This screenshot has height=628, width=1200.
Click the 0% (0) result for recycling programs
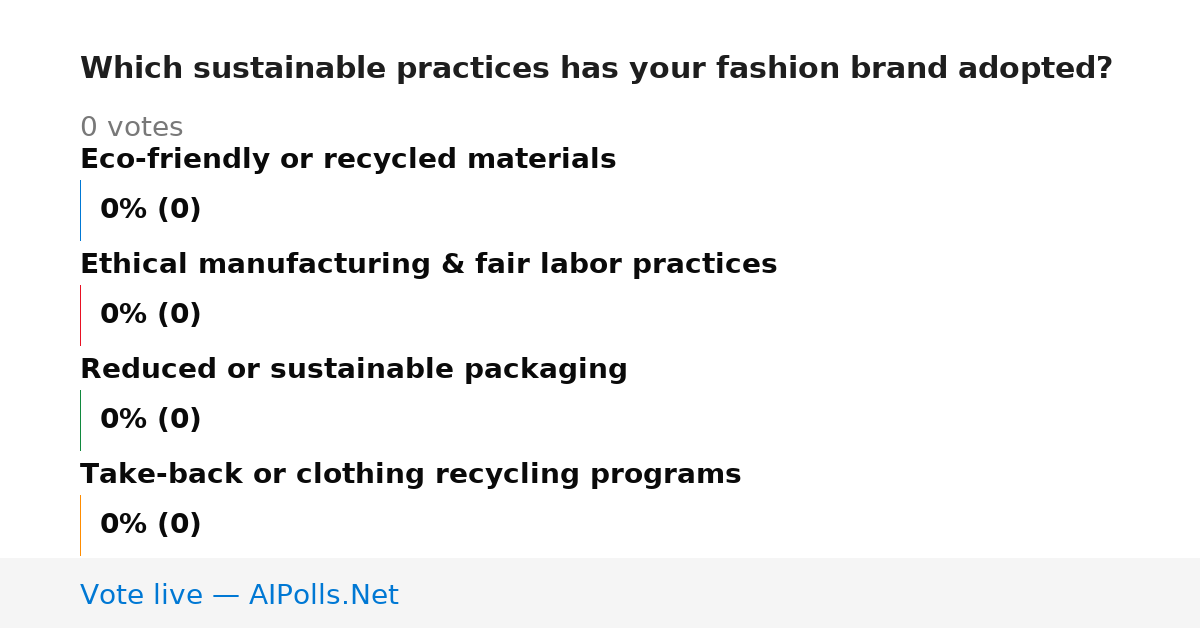tap(151, 525)
